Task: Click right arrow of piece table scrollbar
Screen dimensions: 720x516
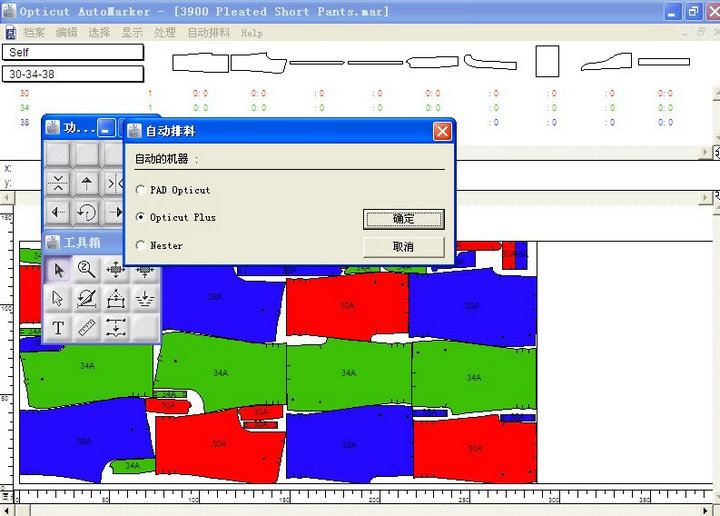Action: tap(706, 152)
